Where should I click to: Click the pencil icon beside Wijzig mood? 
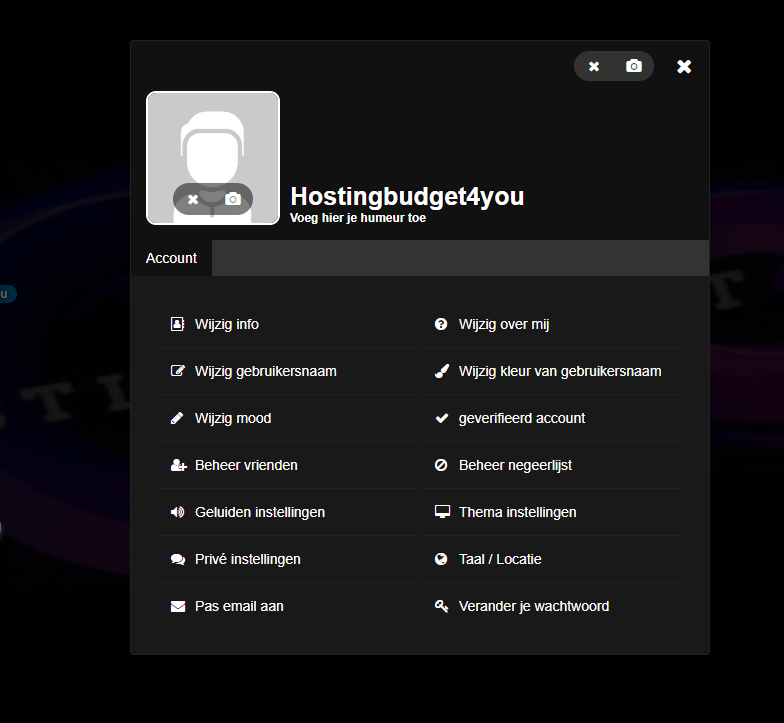tap(178, 418)
